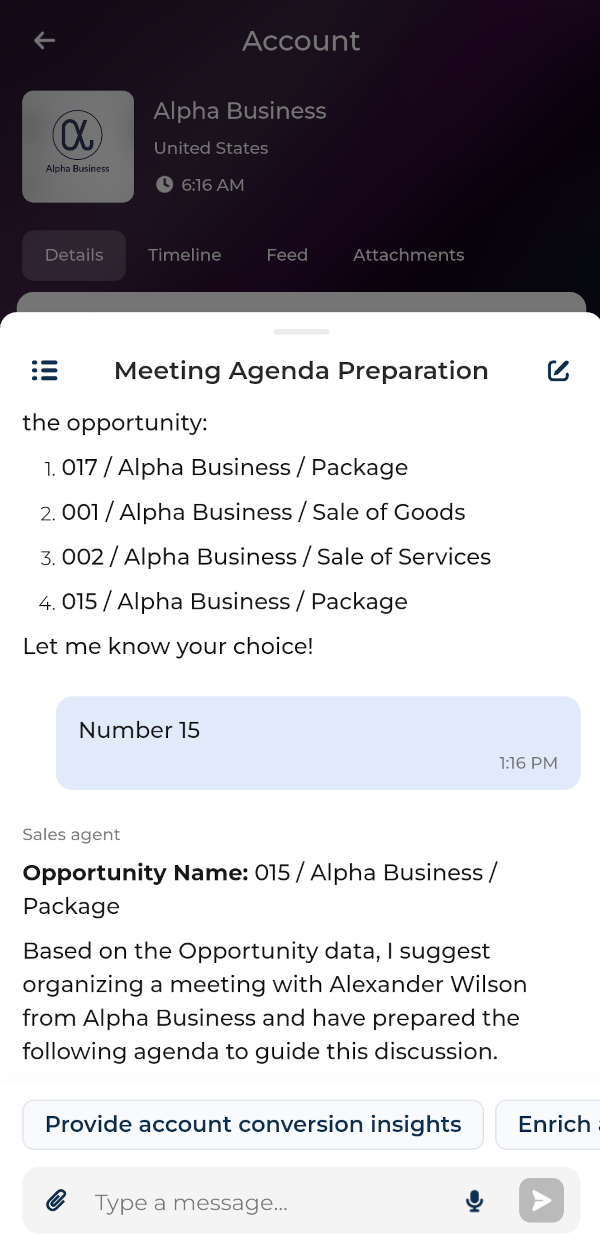Select 017 / Alpha Business / Package option
The width and height of the screenshot is (600, 1245).
pyautogui.click(x=234, y=468)
